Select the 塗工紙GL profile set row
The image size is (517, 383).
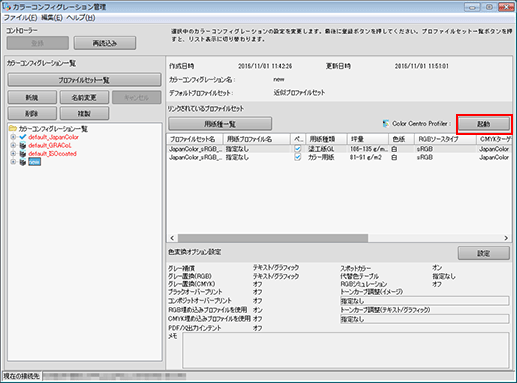pos(339,149)
